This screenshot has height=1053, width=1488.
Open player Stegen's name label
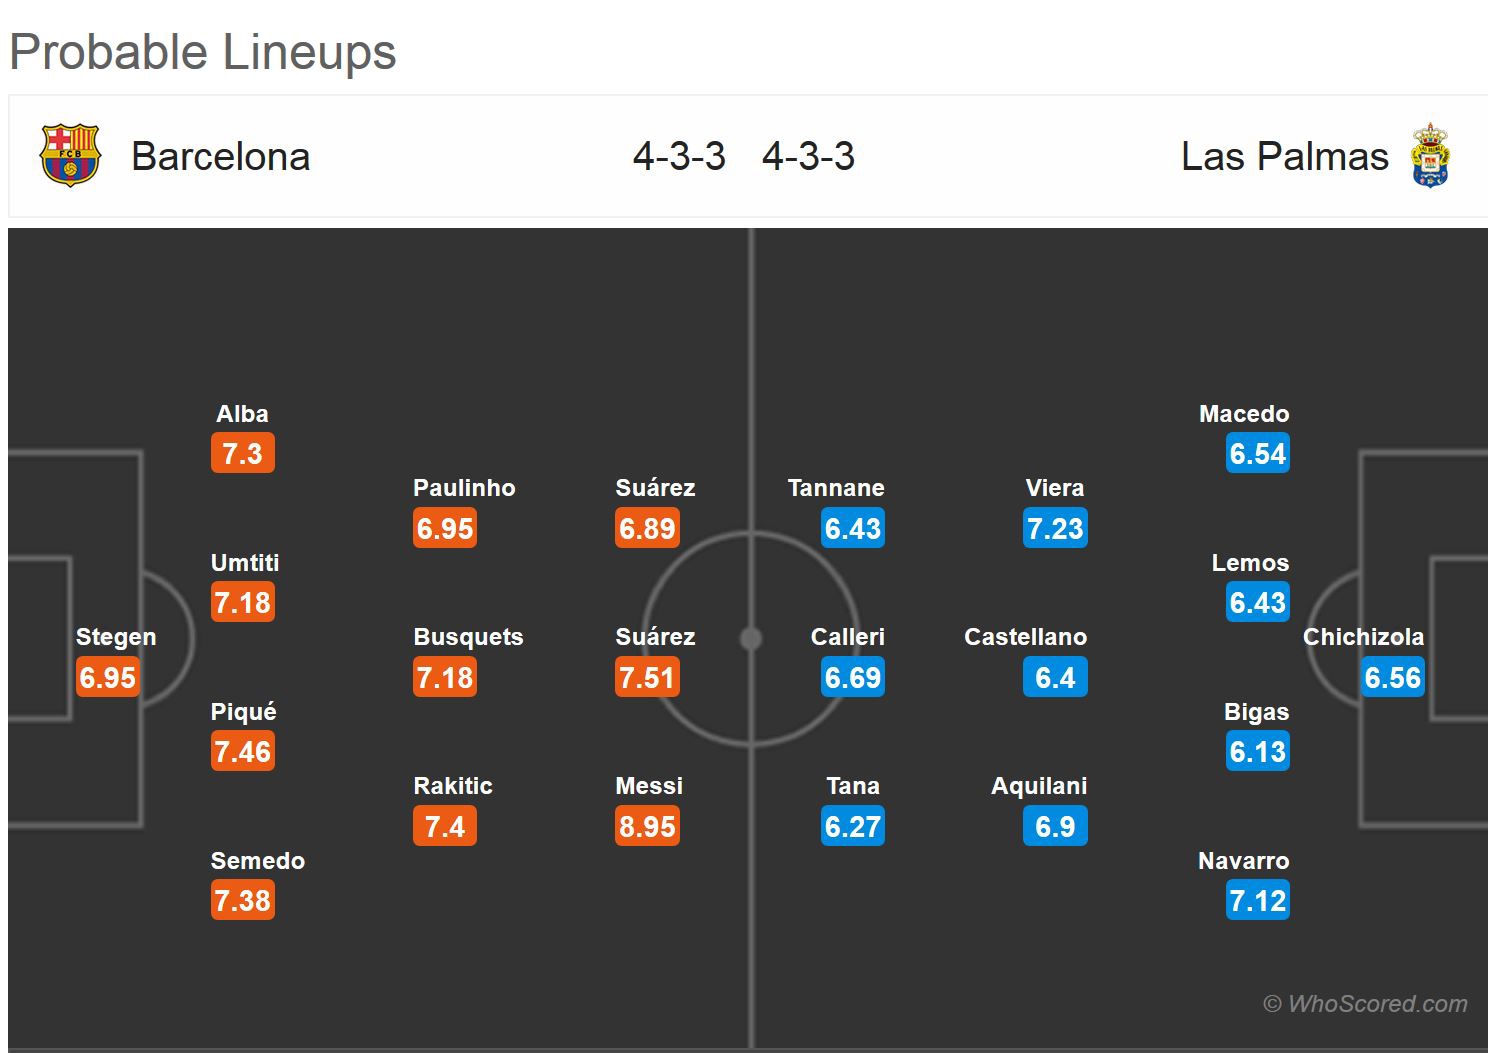116,637
